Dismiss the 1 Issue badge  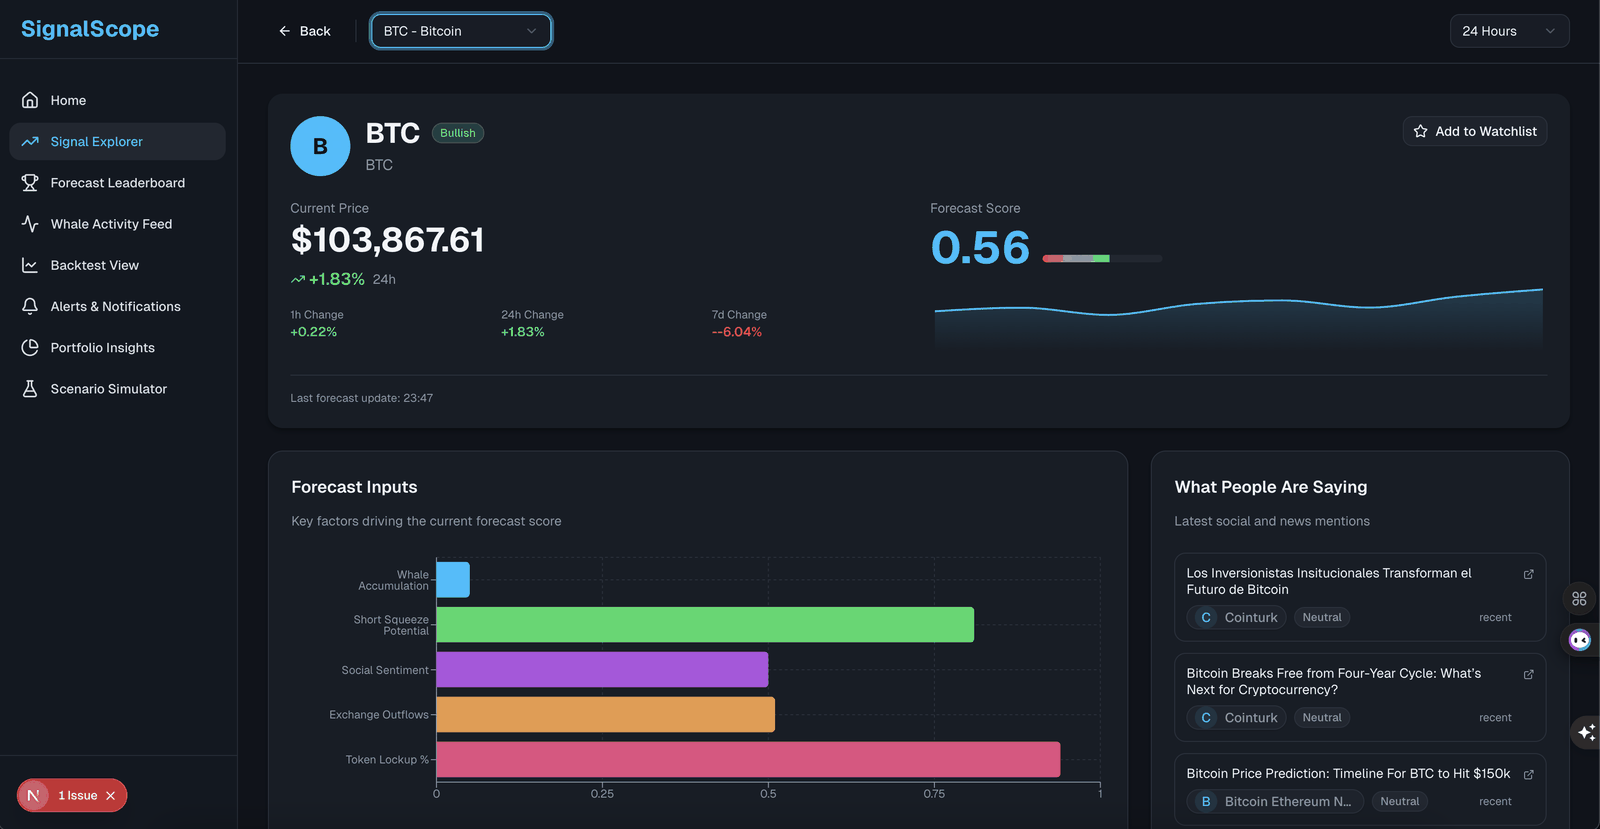pos(111,796)
